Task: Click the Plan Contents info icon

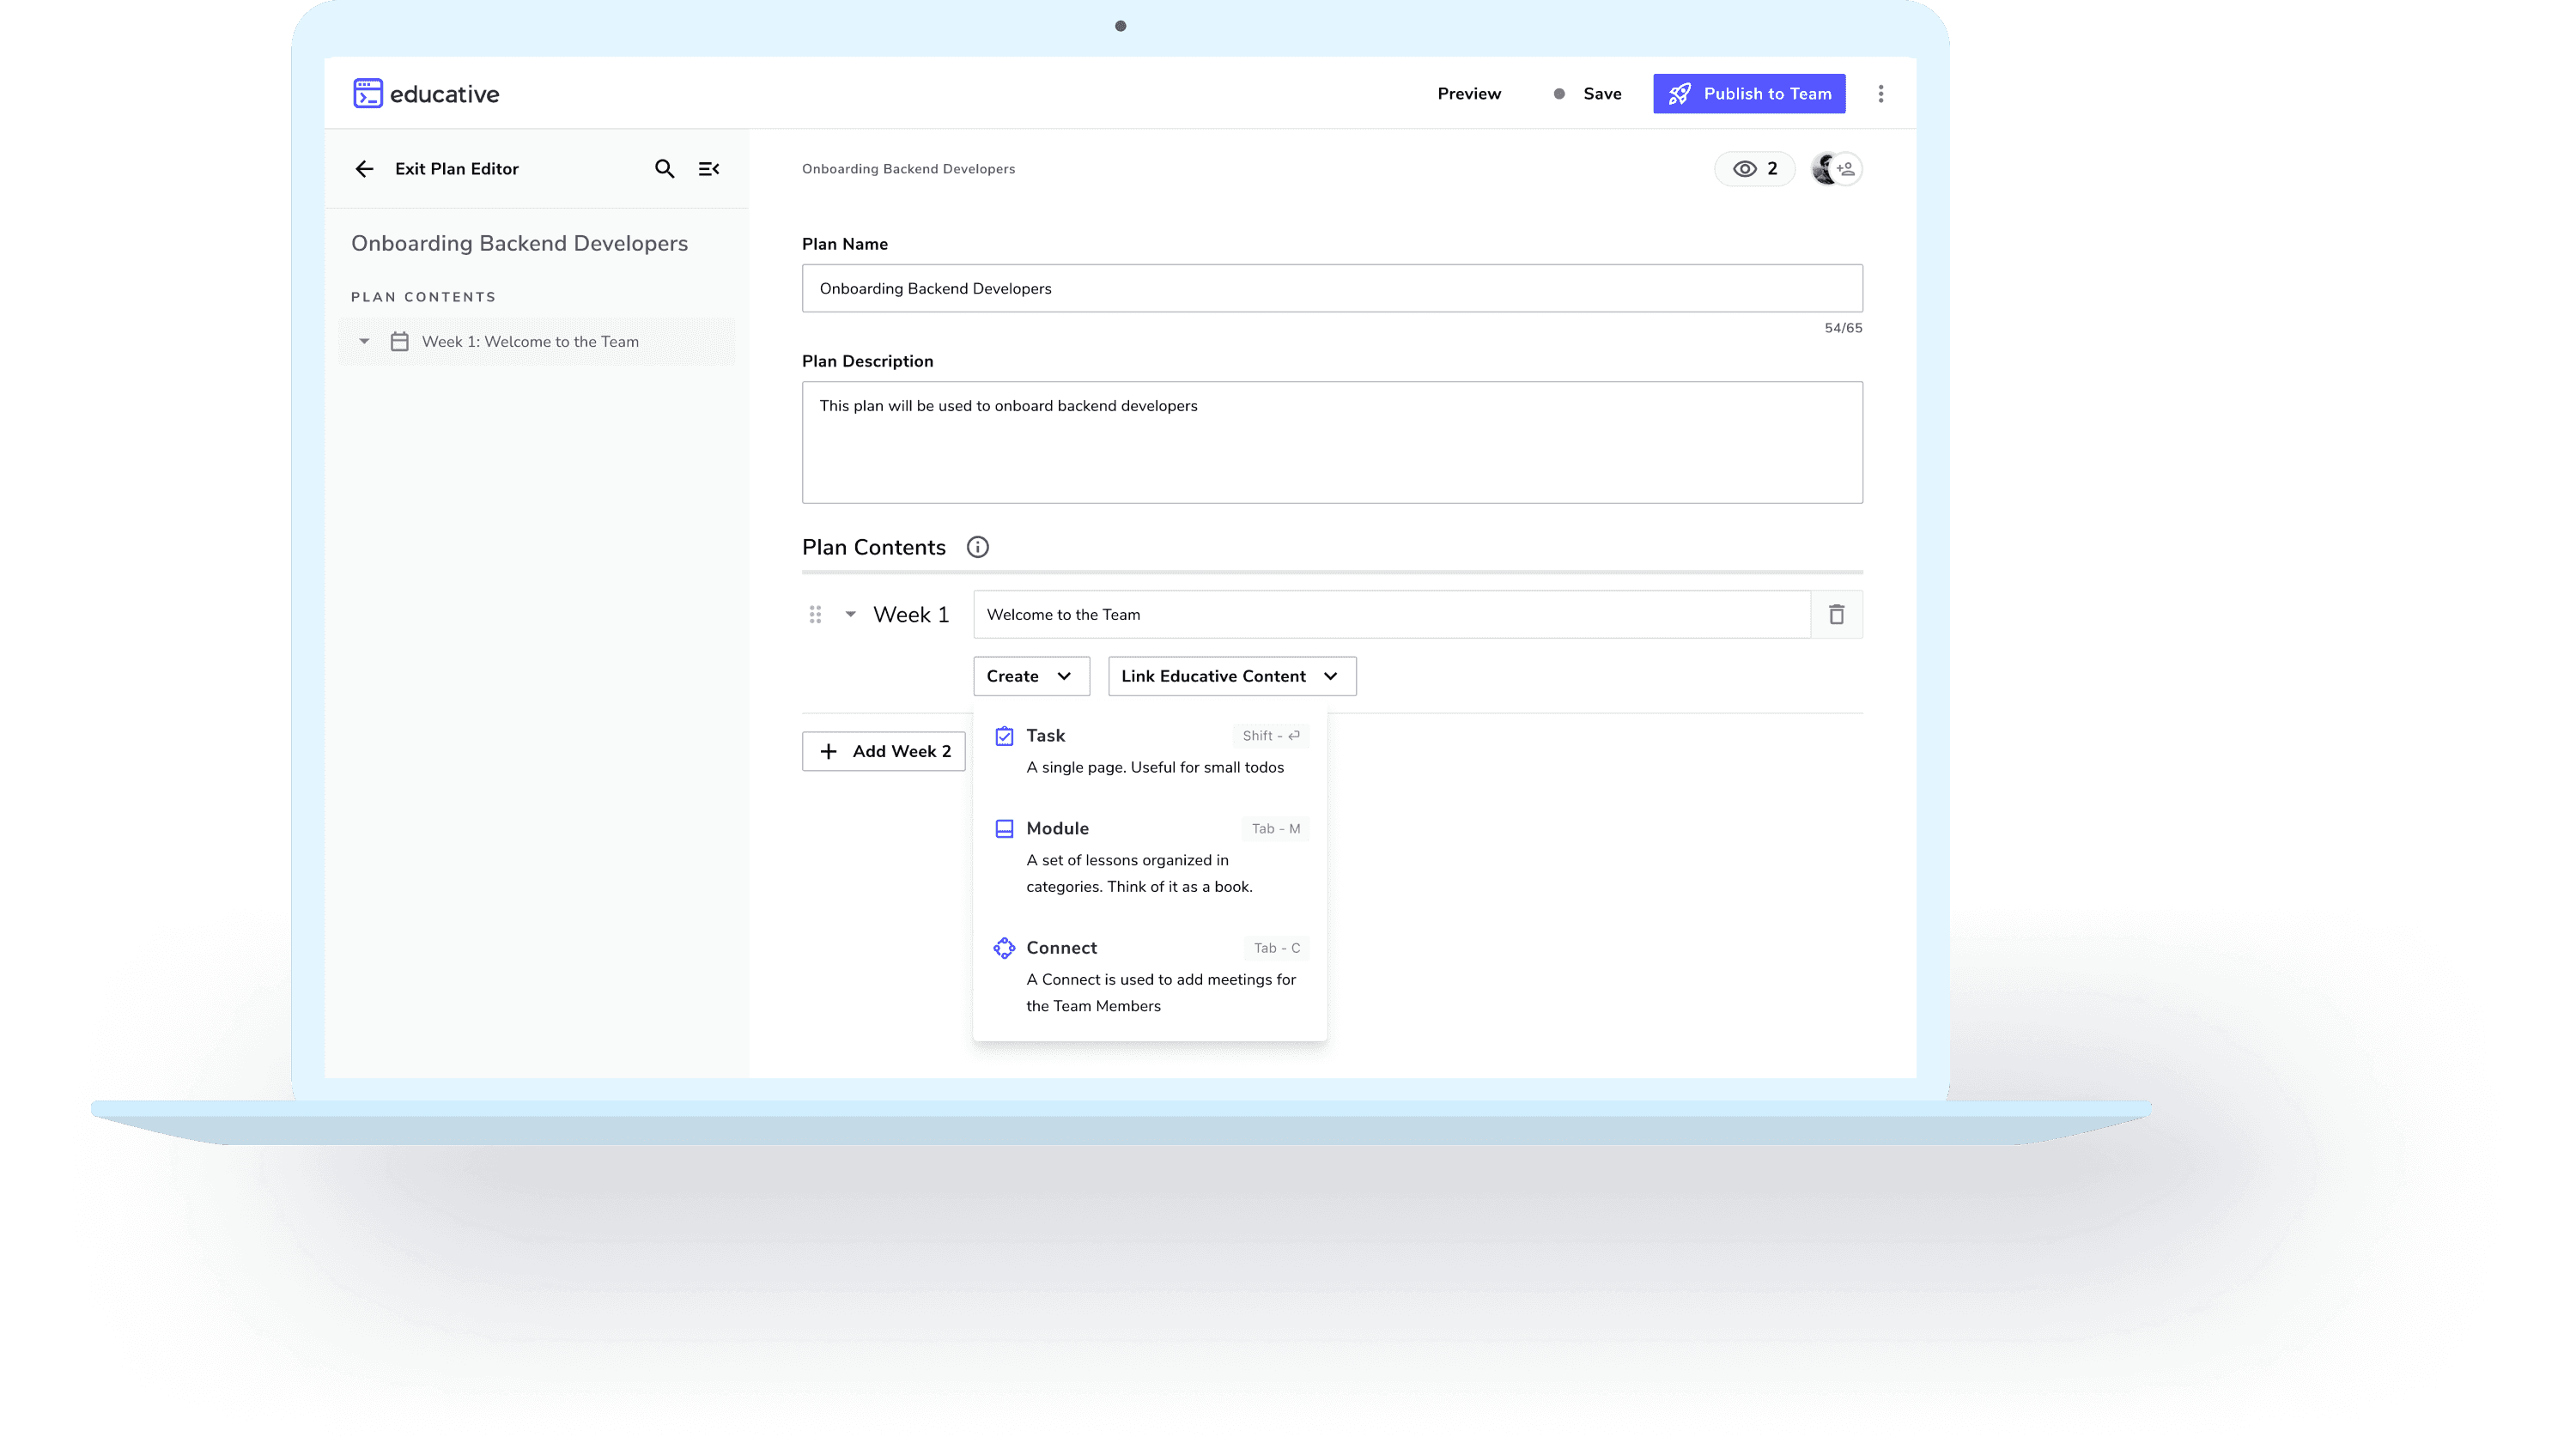Action: click(977, 547)
